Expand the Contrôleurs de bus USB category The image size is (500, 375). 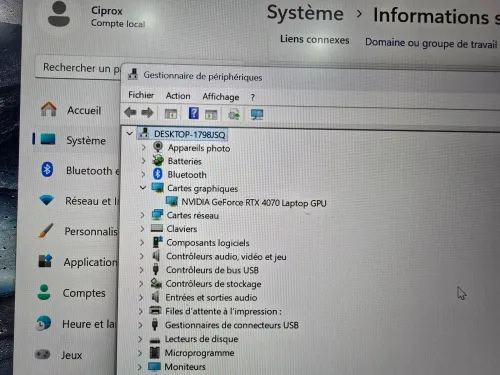click(141, 270)
